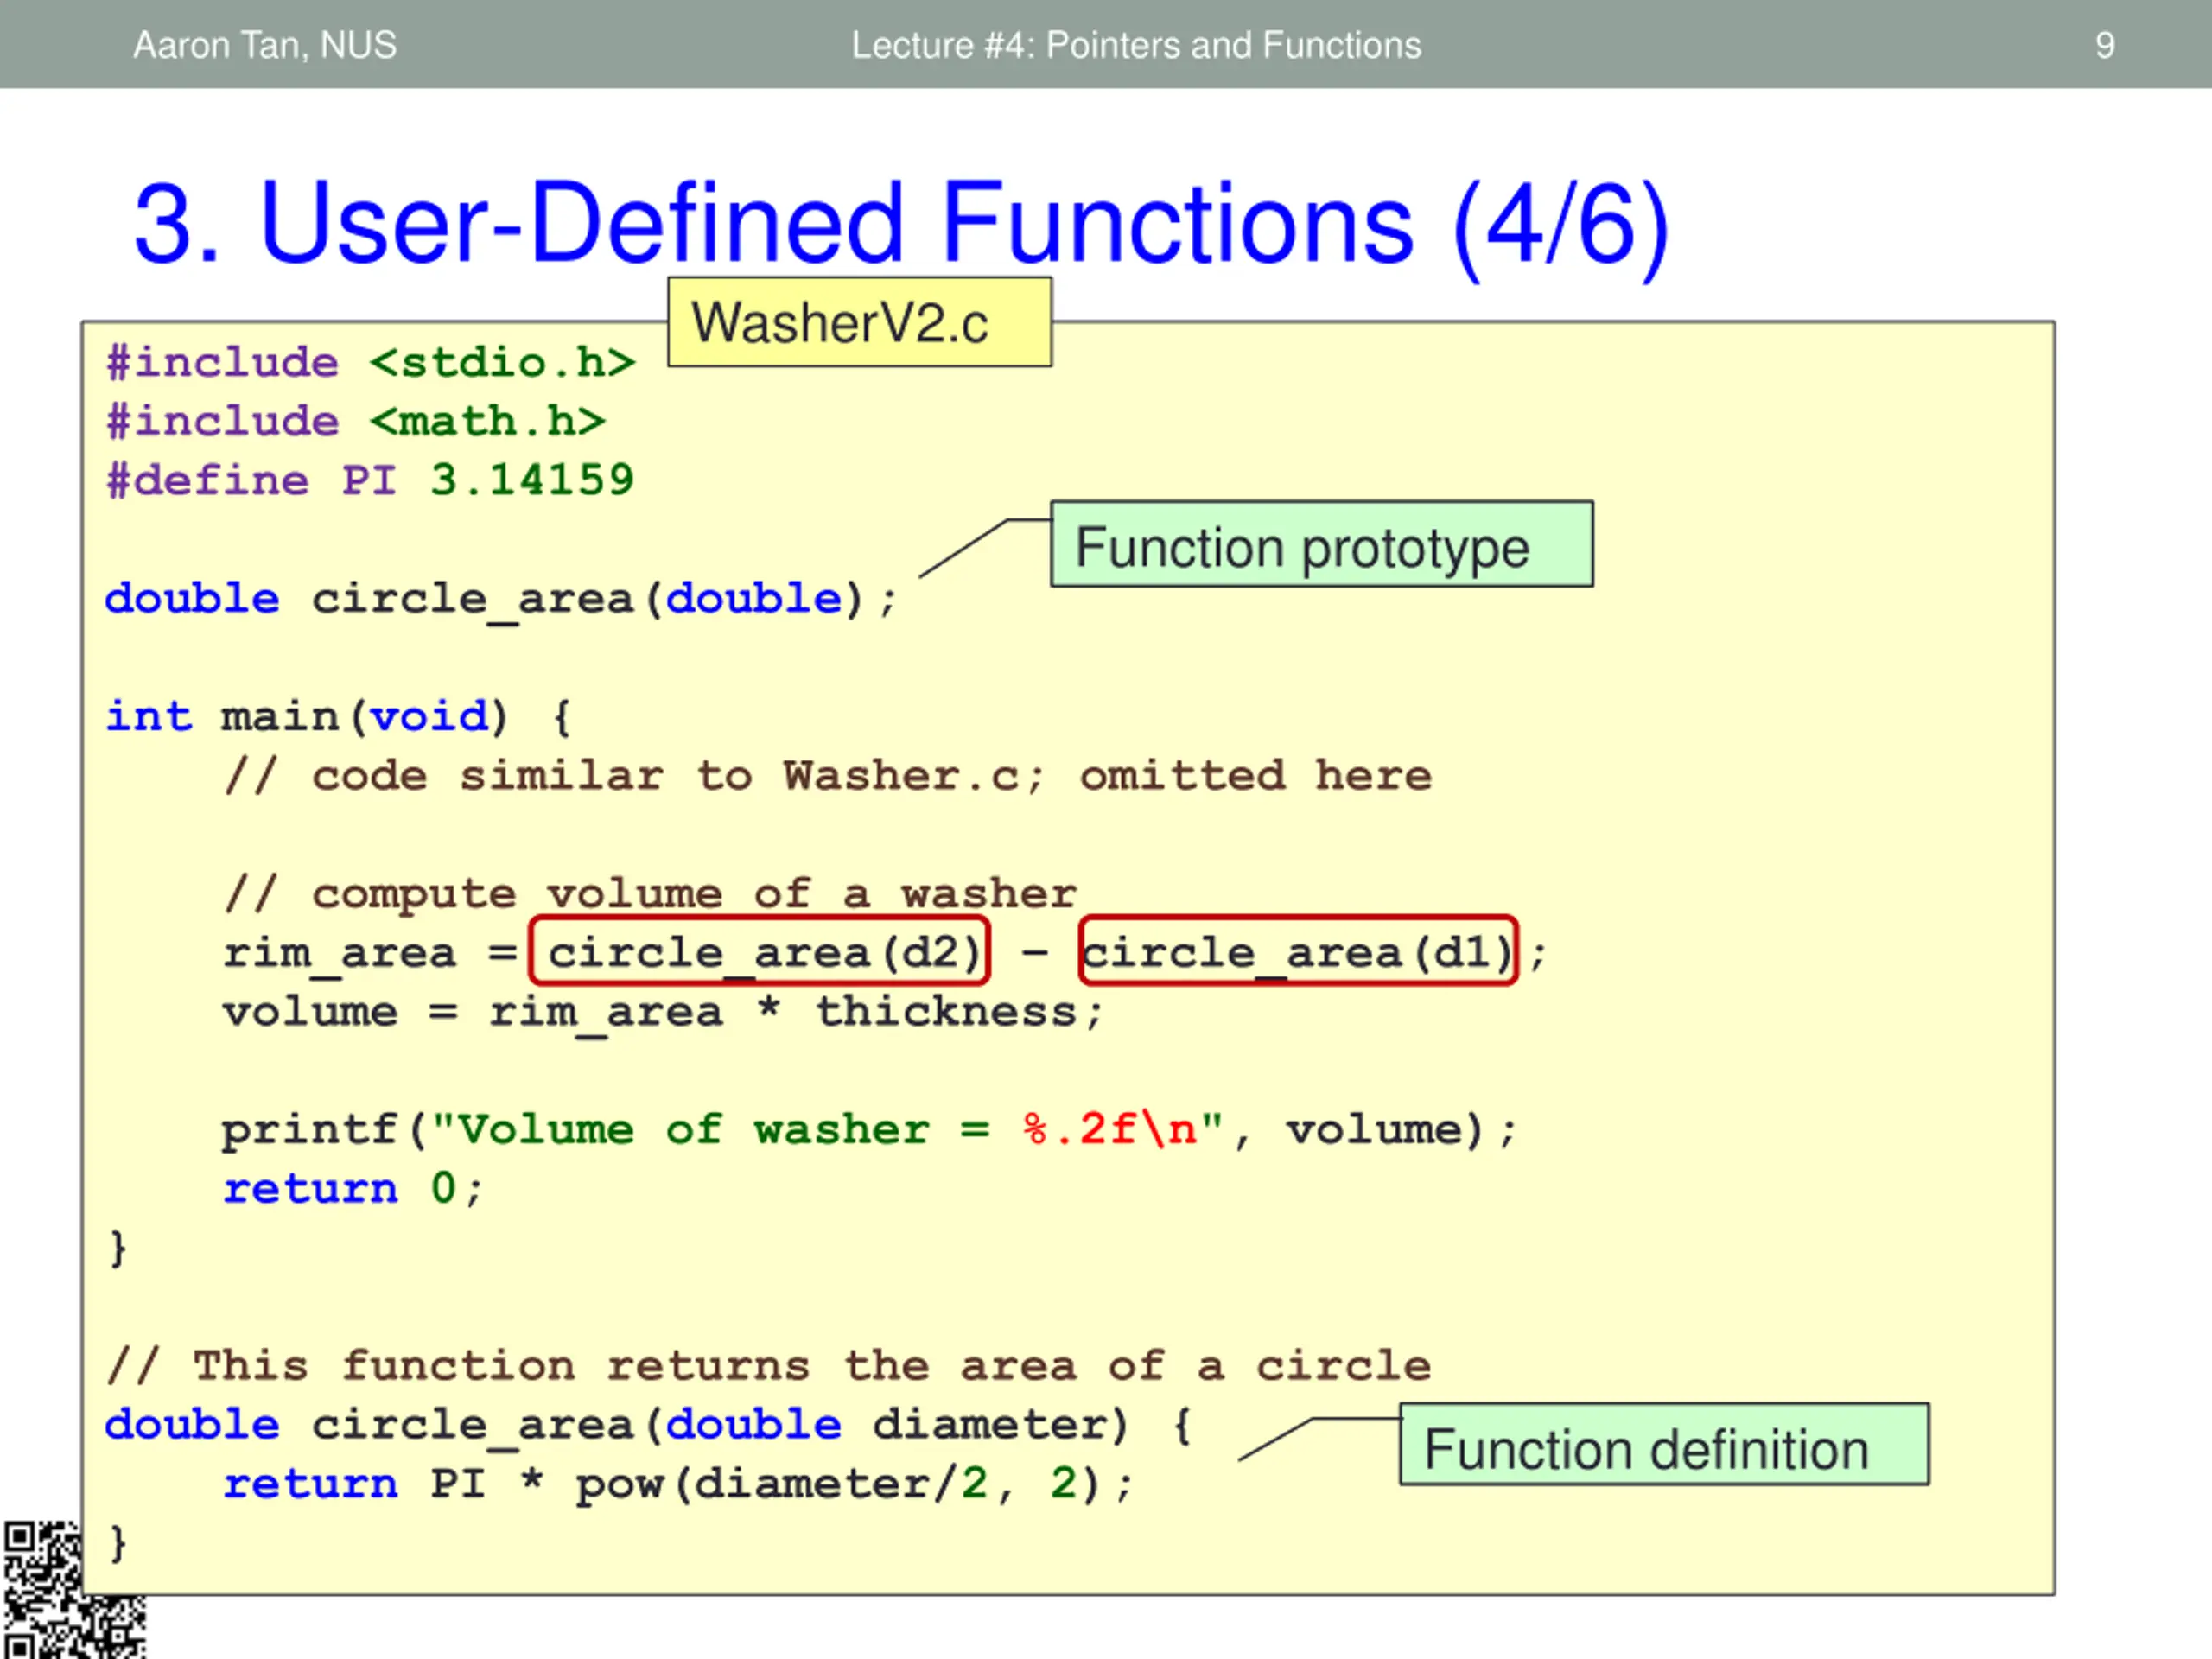Click the compute volume of a washer comment
Screen dimensions: 2212x1659
click(x=650, y=893)
